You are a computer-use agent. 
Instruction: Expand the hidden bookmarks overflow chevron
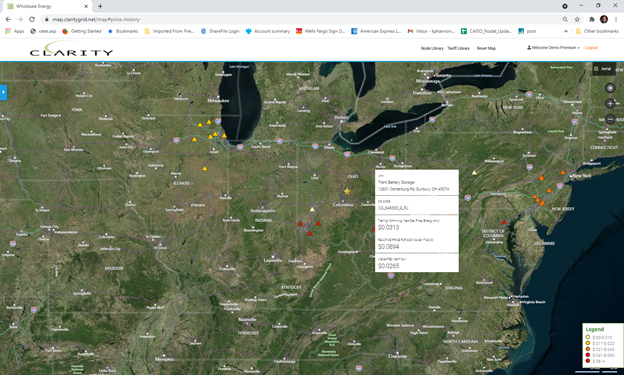coord(566,31)
